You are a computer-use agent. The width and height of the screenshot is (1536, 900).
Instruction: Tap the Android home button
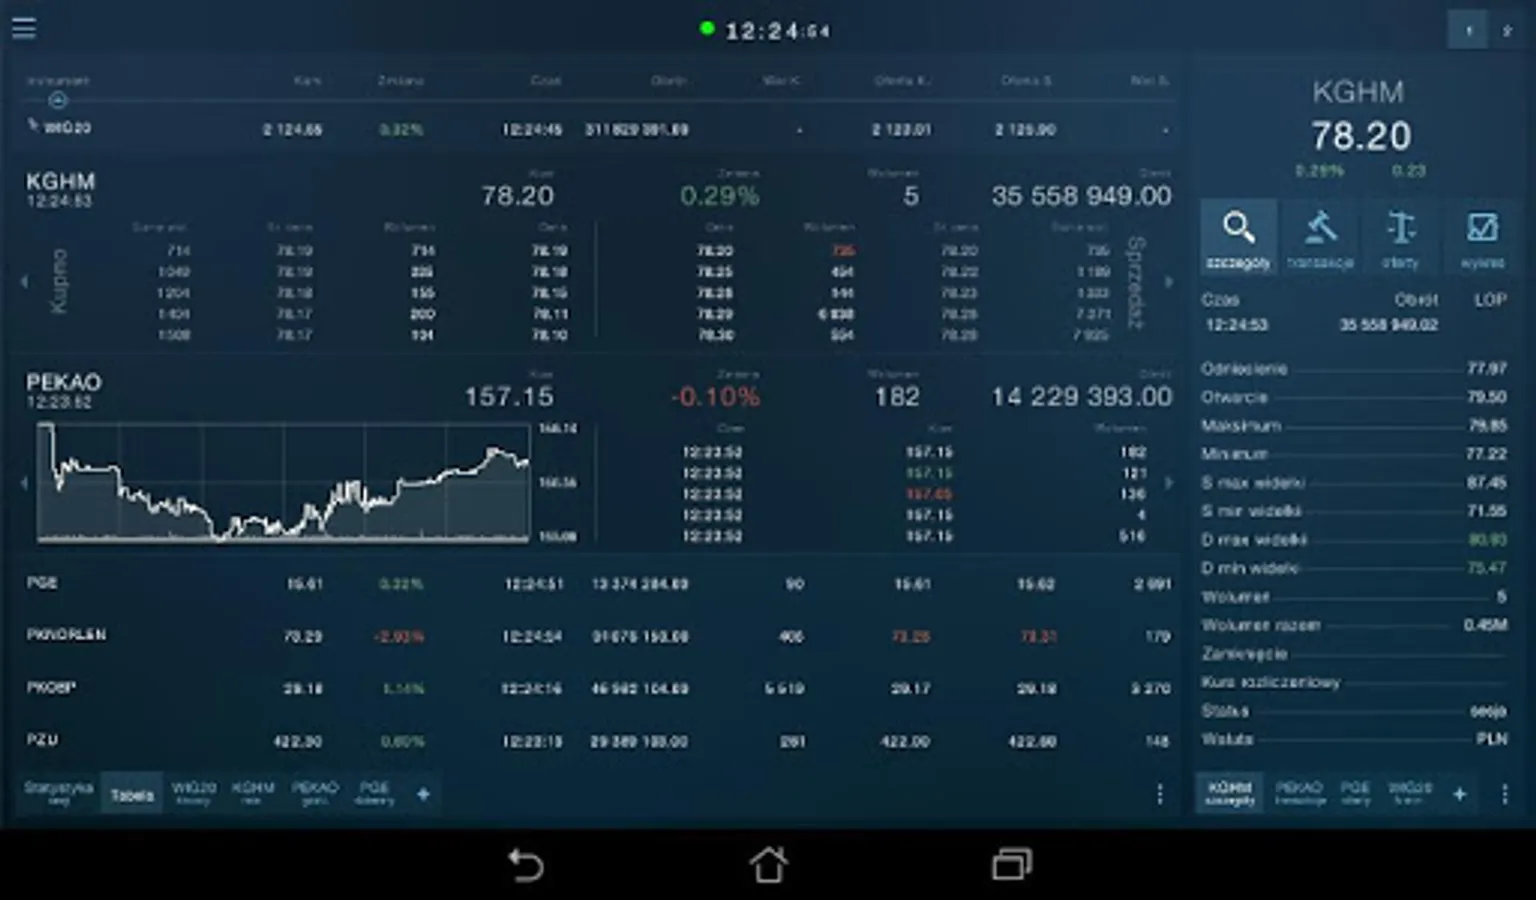[x=768, y=864]
